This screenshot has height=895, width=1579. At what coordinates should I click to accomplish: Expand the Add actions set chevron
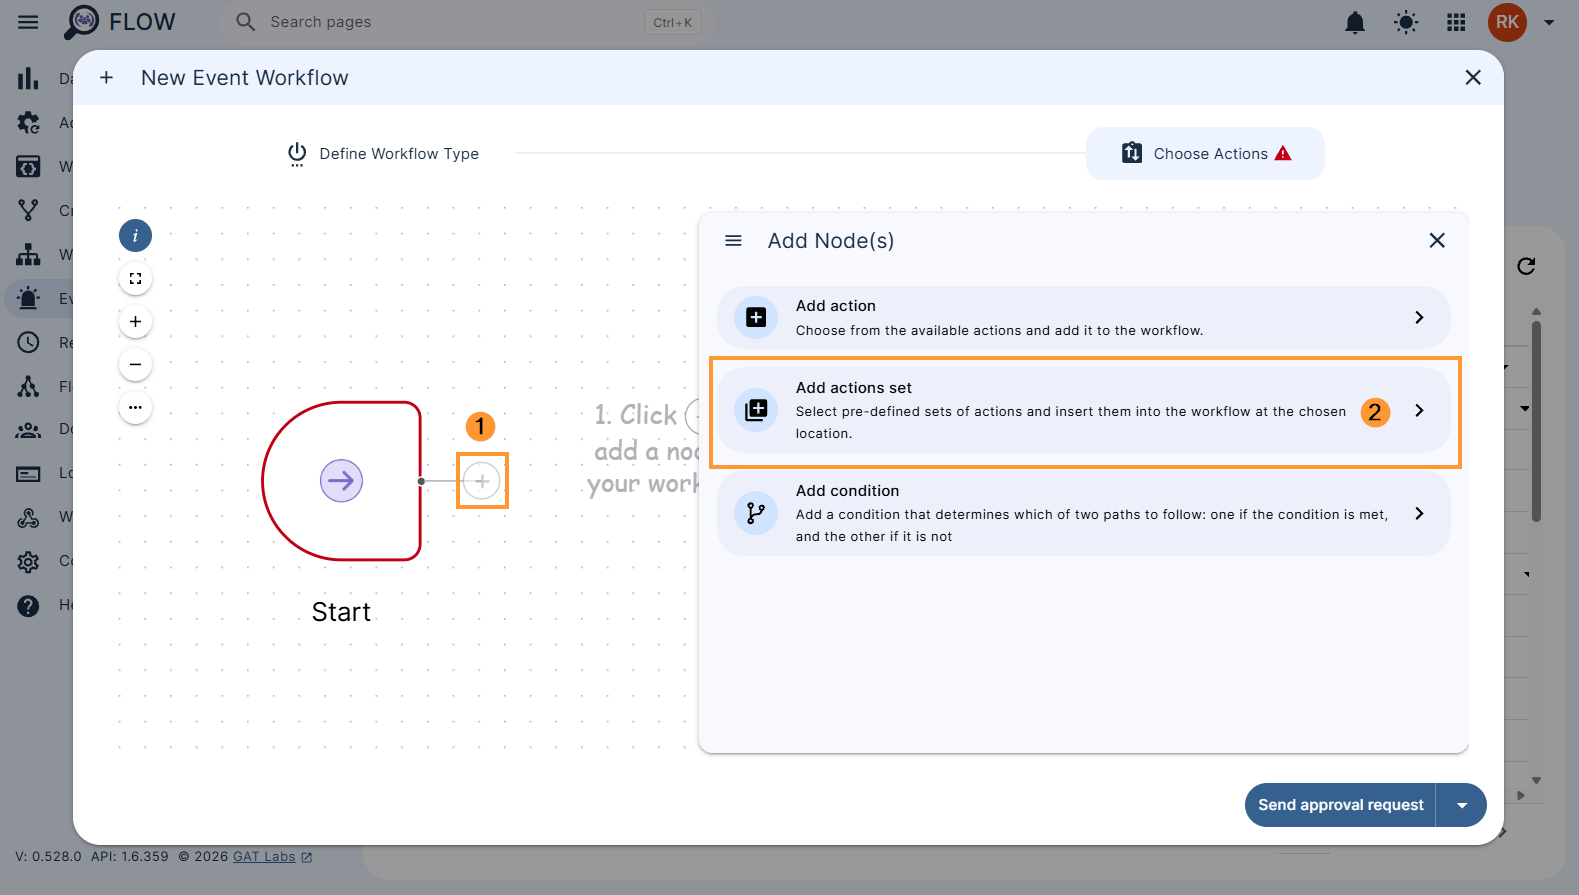[1419, 410]
